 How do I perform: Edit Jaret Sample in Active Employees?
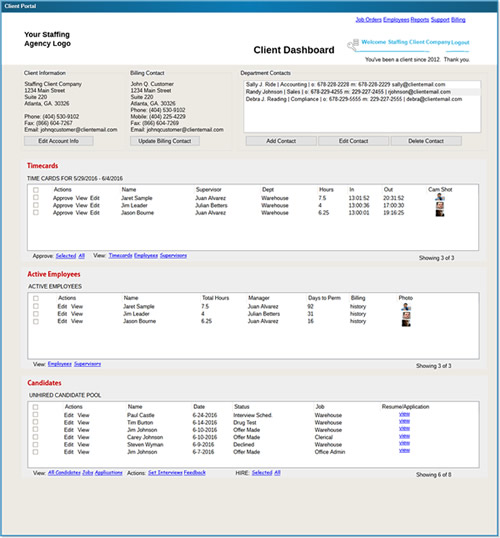point(62,306)
